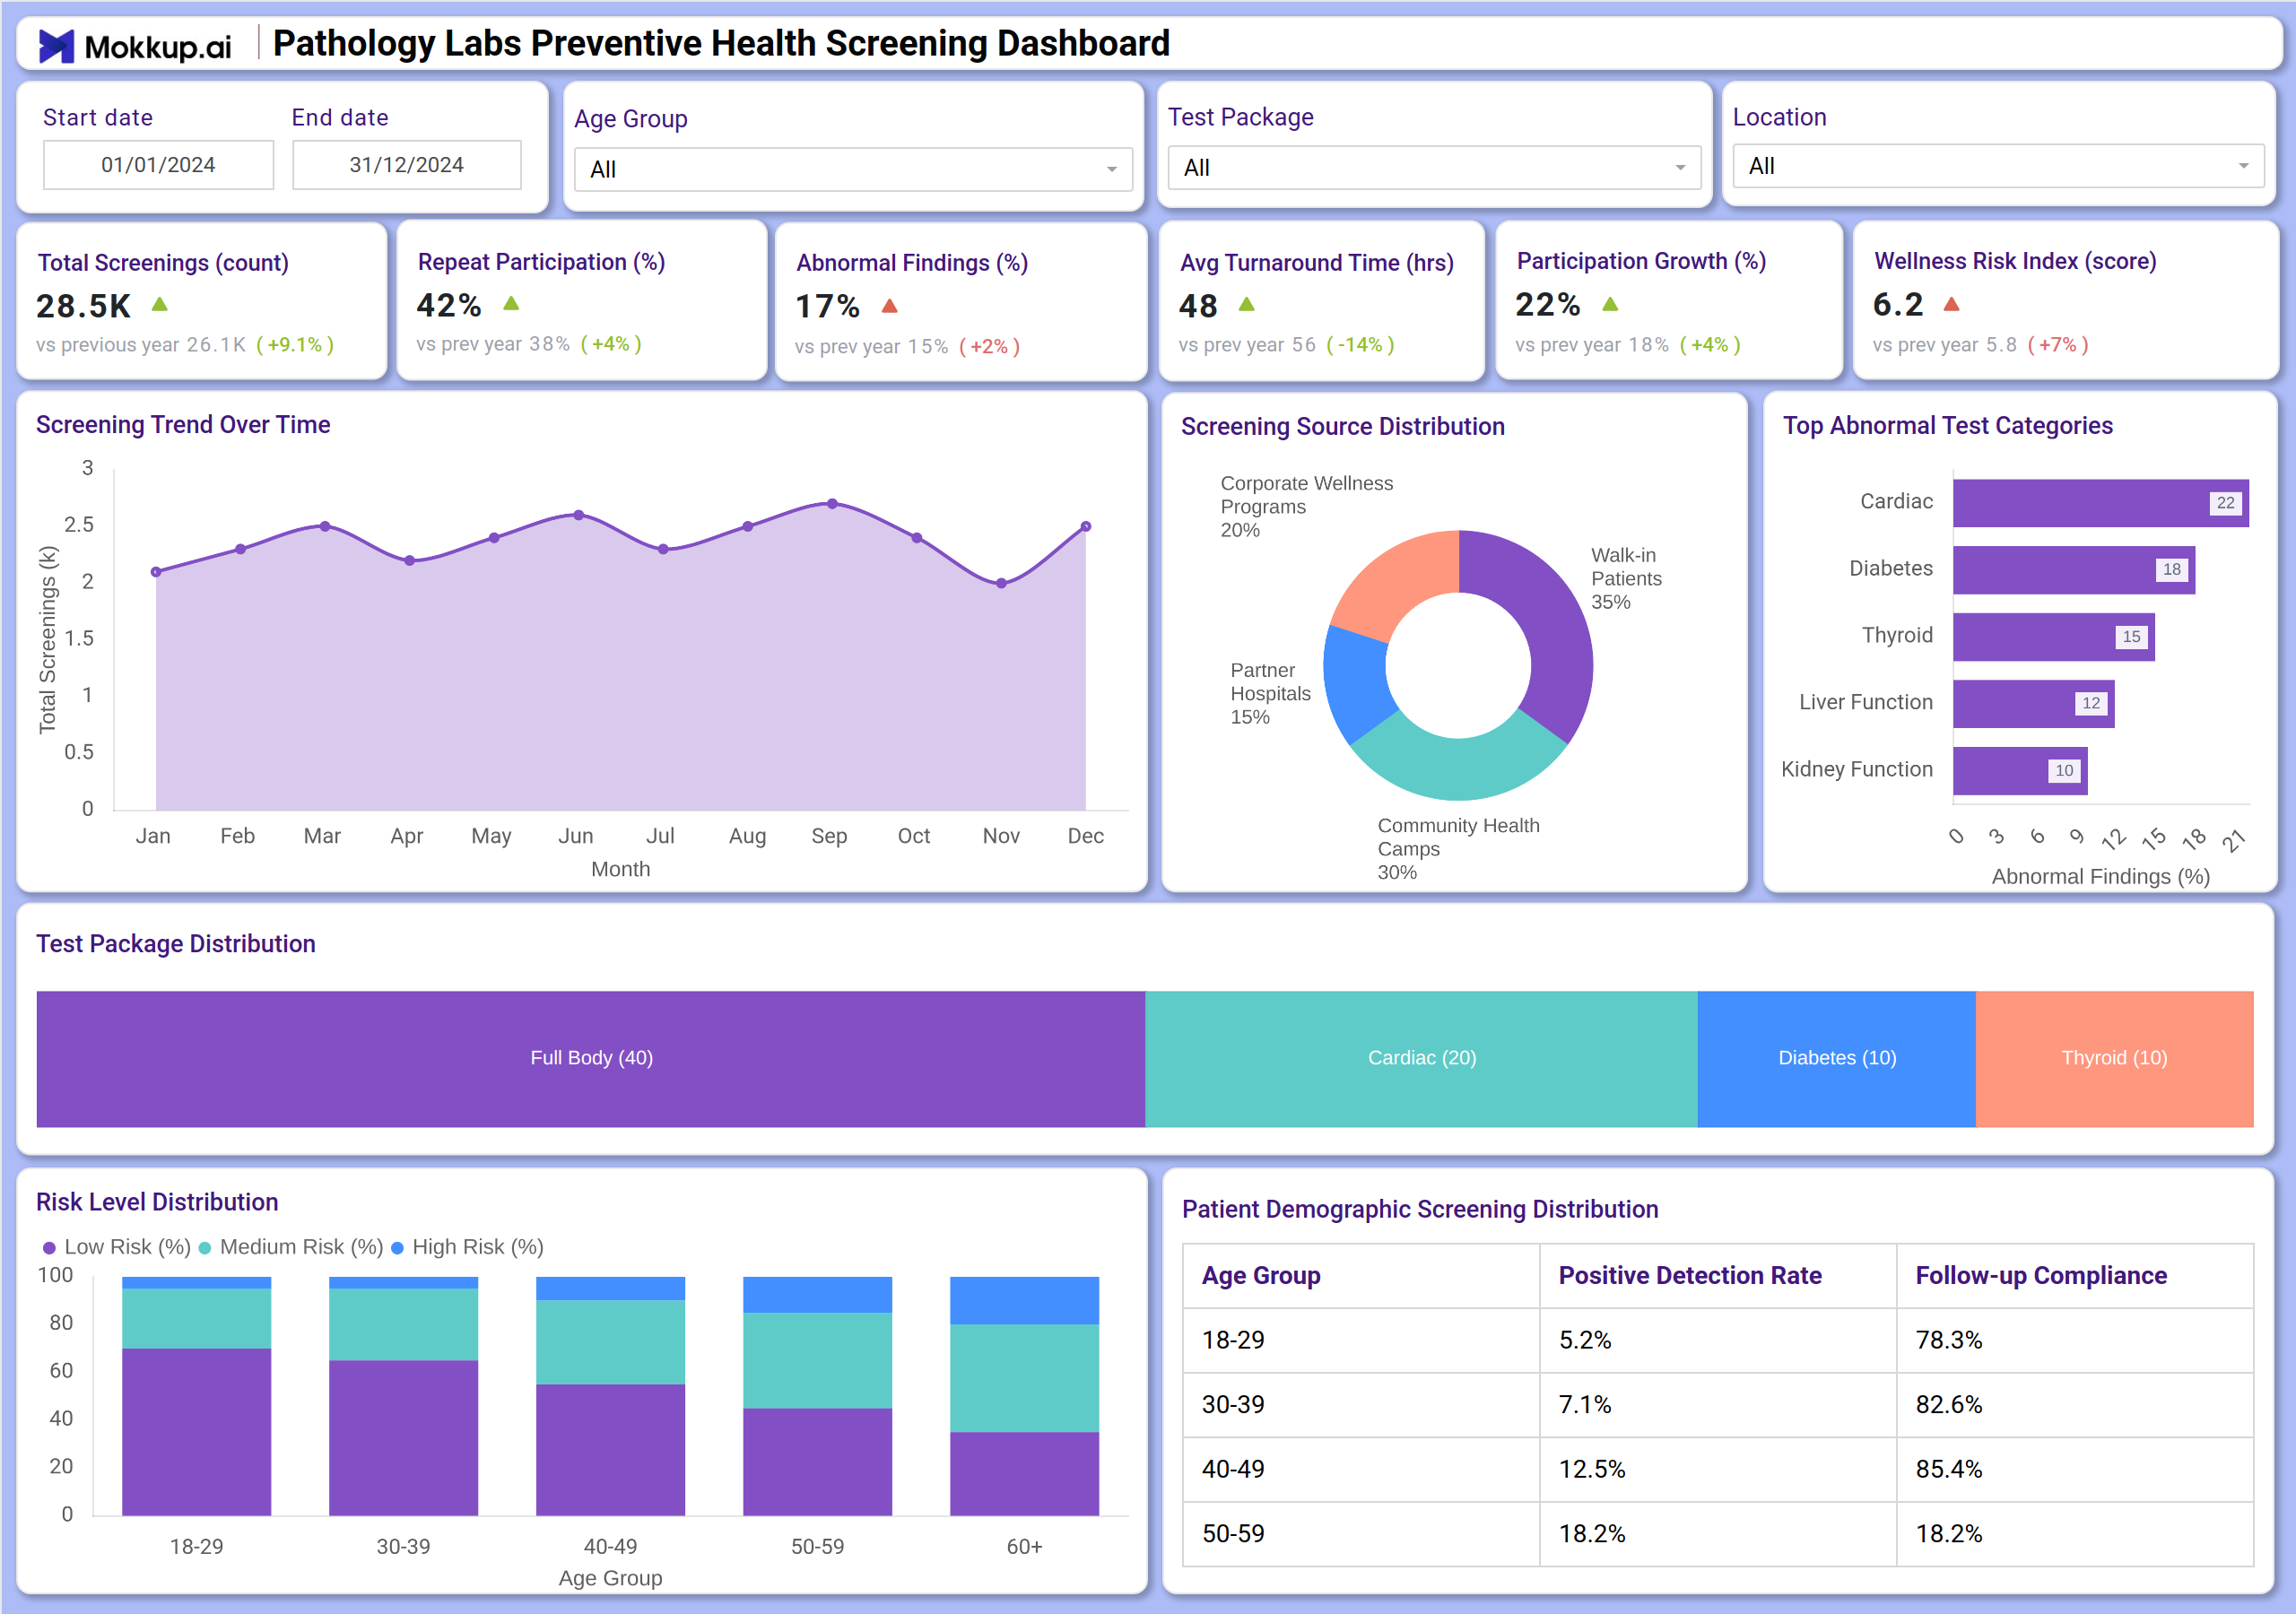
Task: Click the Diabetes bar labeled 18
Action: point(2073,570)
